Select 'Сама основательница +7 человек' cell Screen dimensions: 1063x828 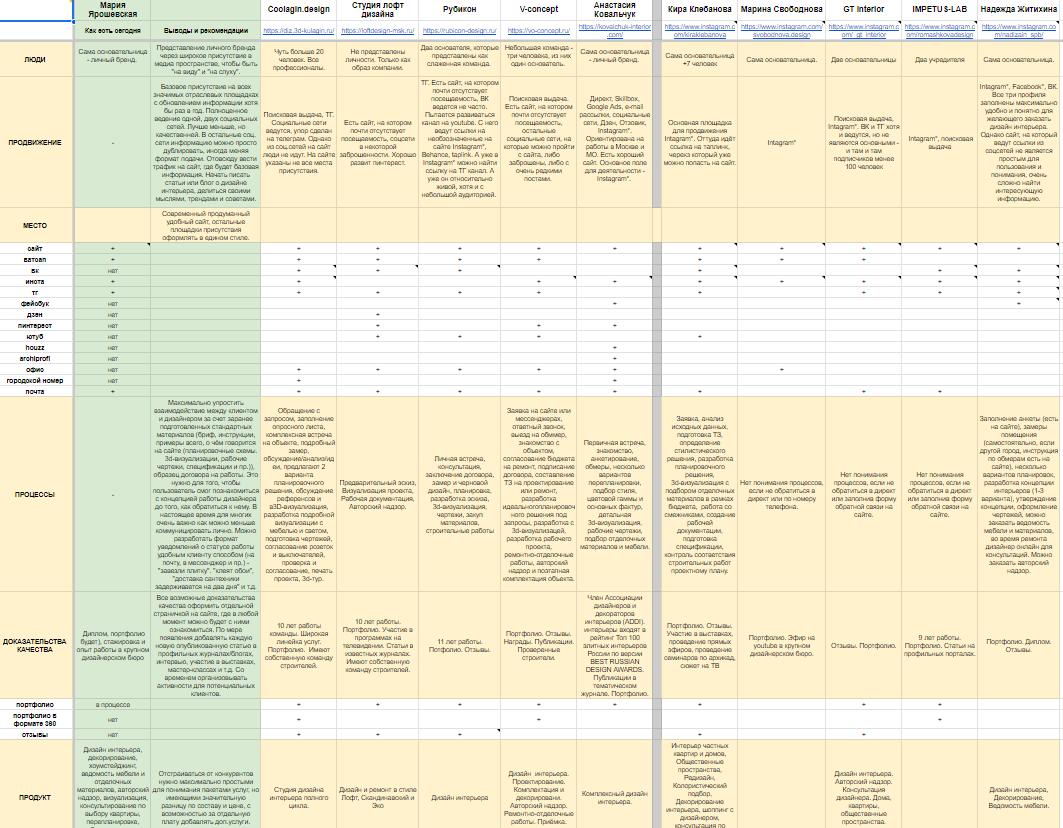click(699, 60)
